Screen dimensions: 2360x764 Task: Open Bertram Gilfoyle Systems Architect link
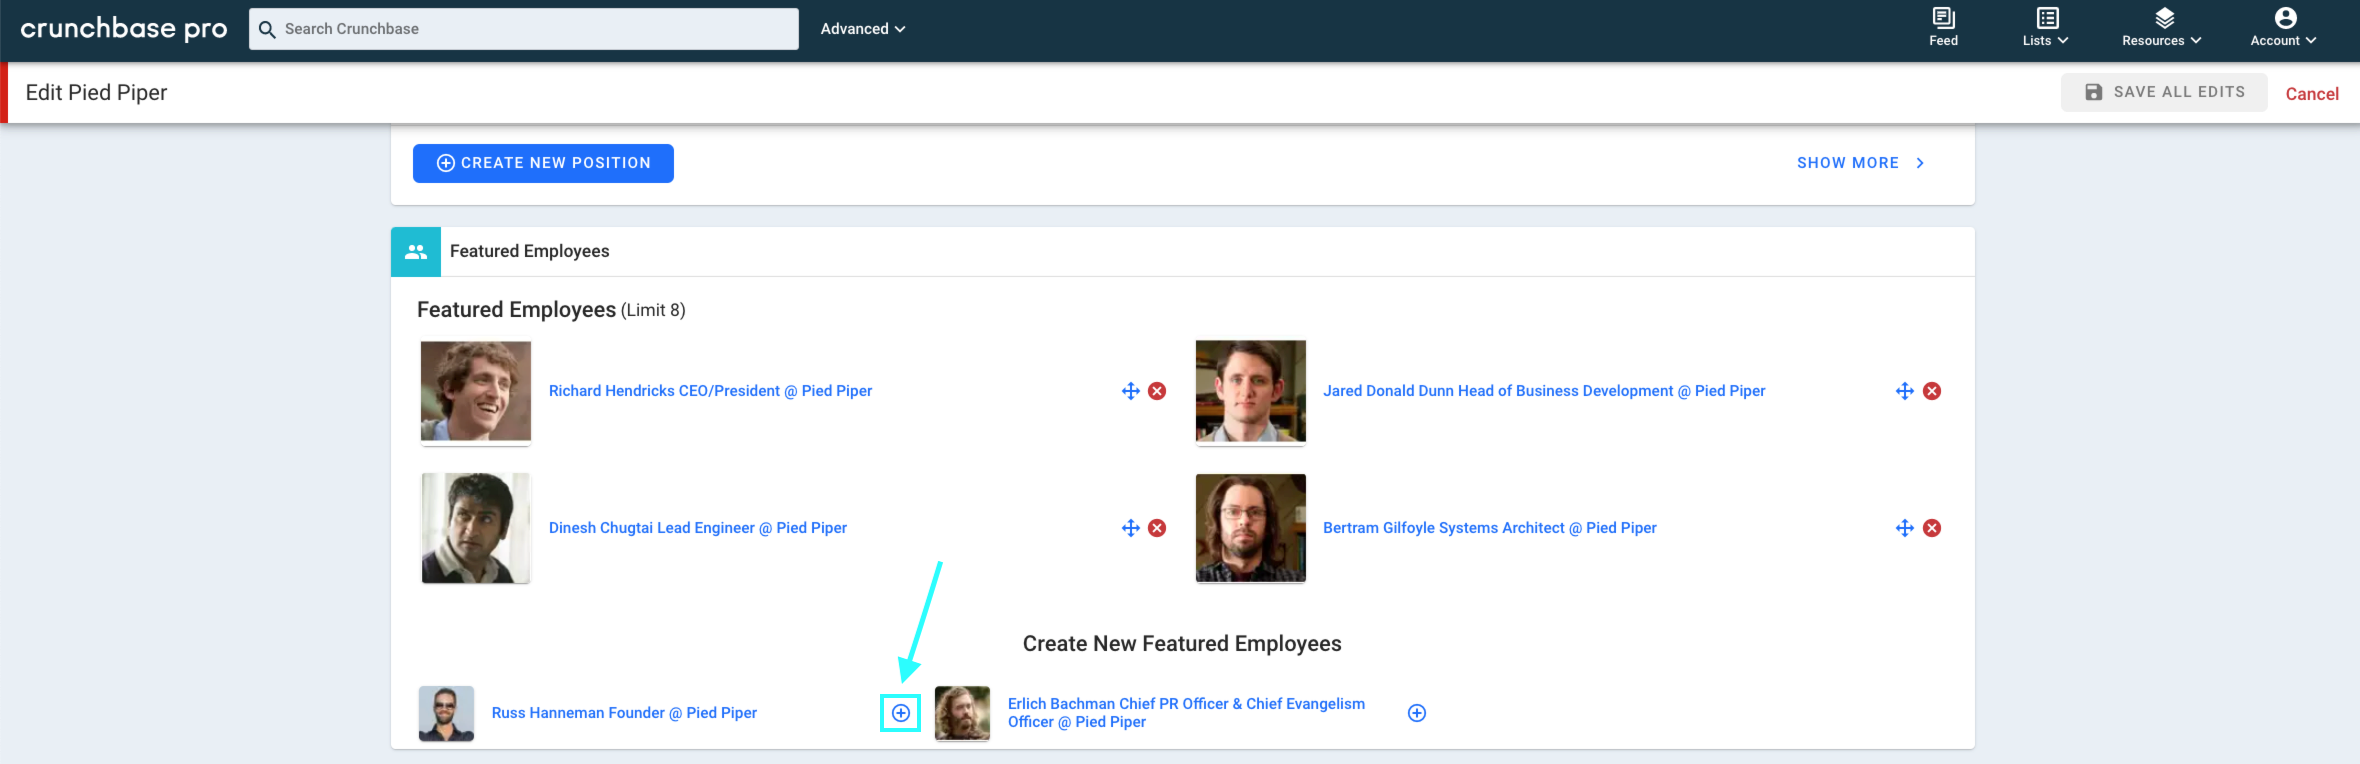coord(1490,528)
